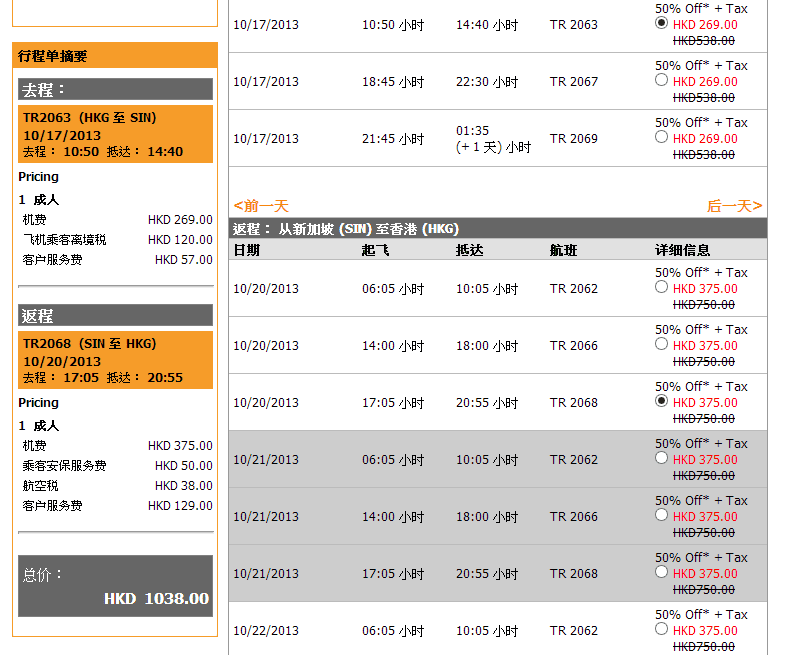Click the 总价 HKD 1038.00 total box

pyautogui.click(x=115, y=586)
